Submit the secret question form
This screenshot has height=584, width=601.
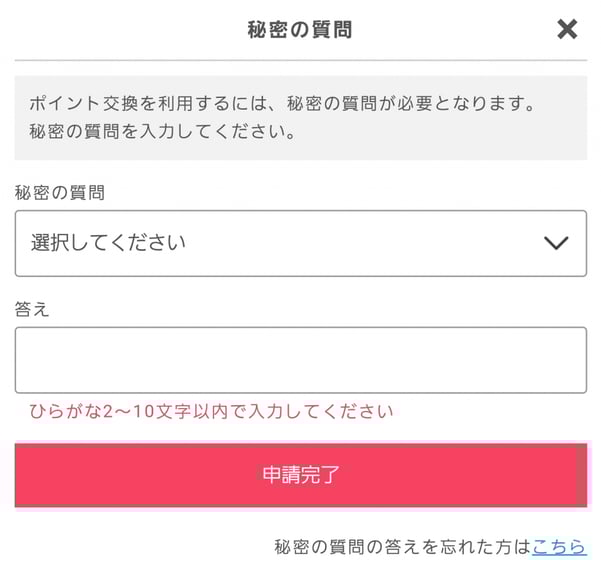(x=300, y=475)
